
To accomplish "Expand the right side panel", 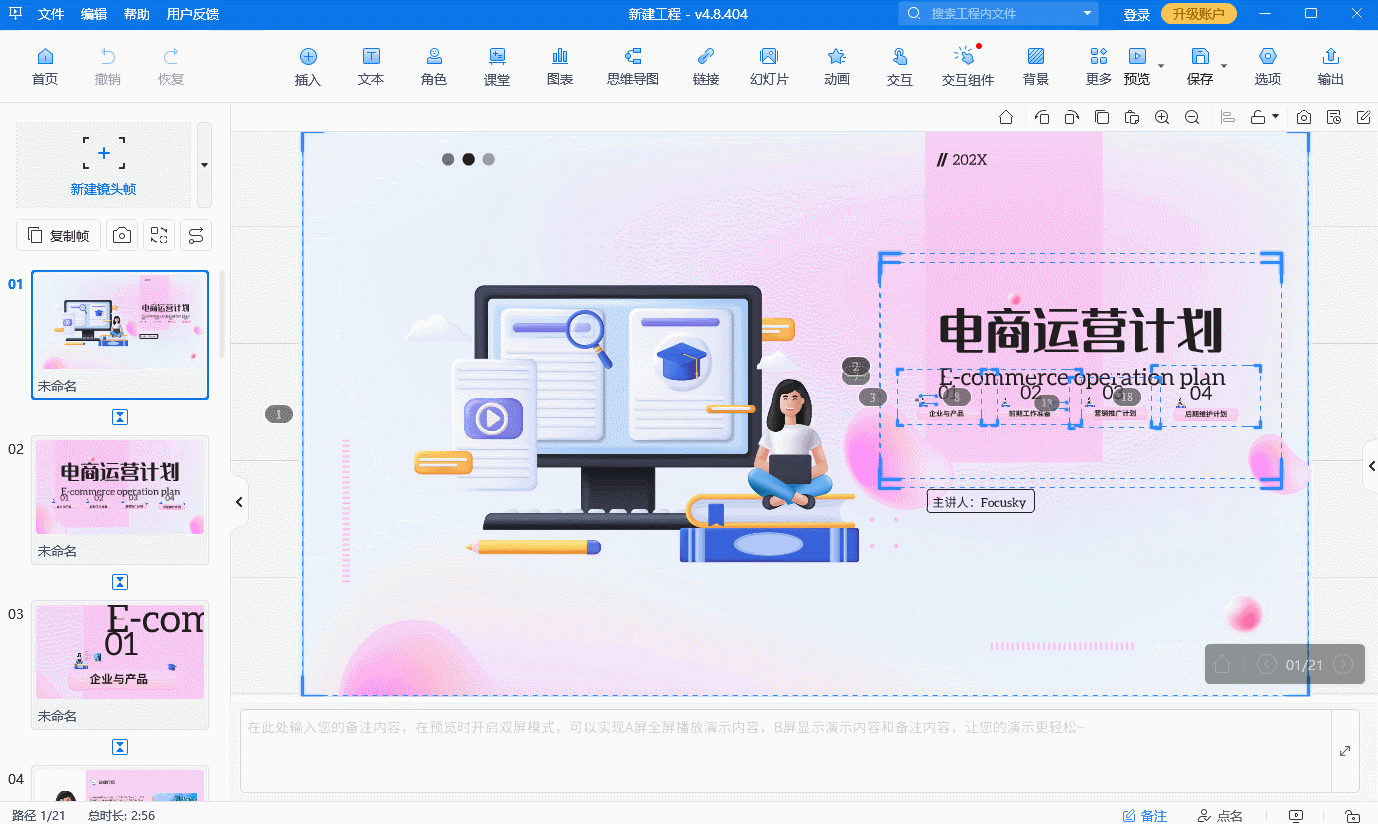I will point(1370,465).
